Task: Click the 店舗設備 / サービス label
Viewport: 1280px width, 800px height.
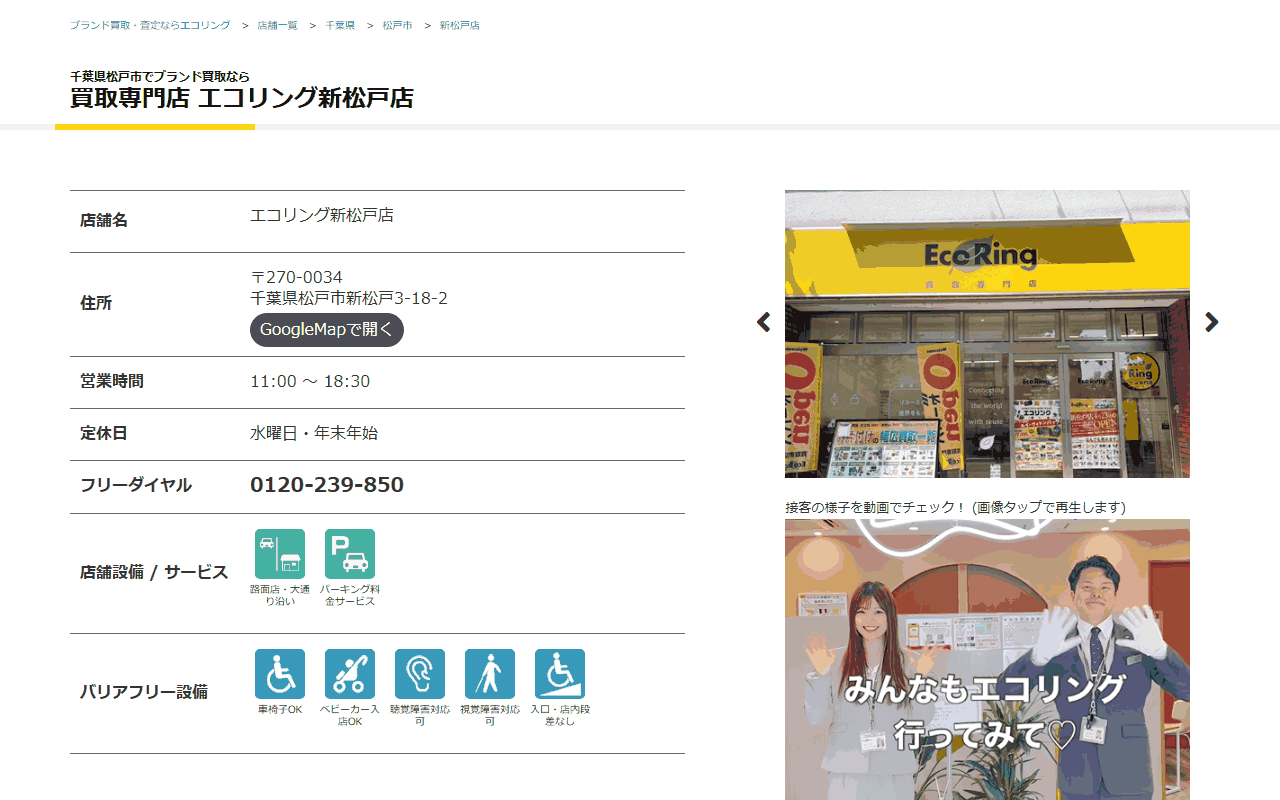Action: point(154,572)
